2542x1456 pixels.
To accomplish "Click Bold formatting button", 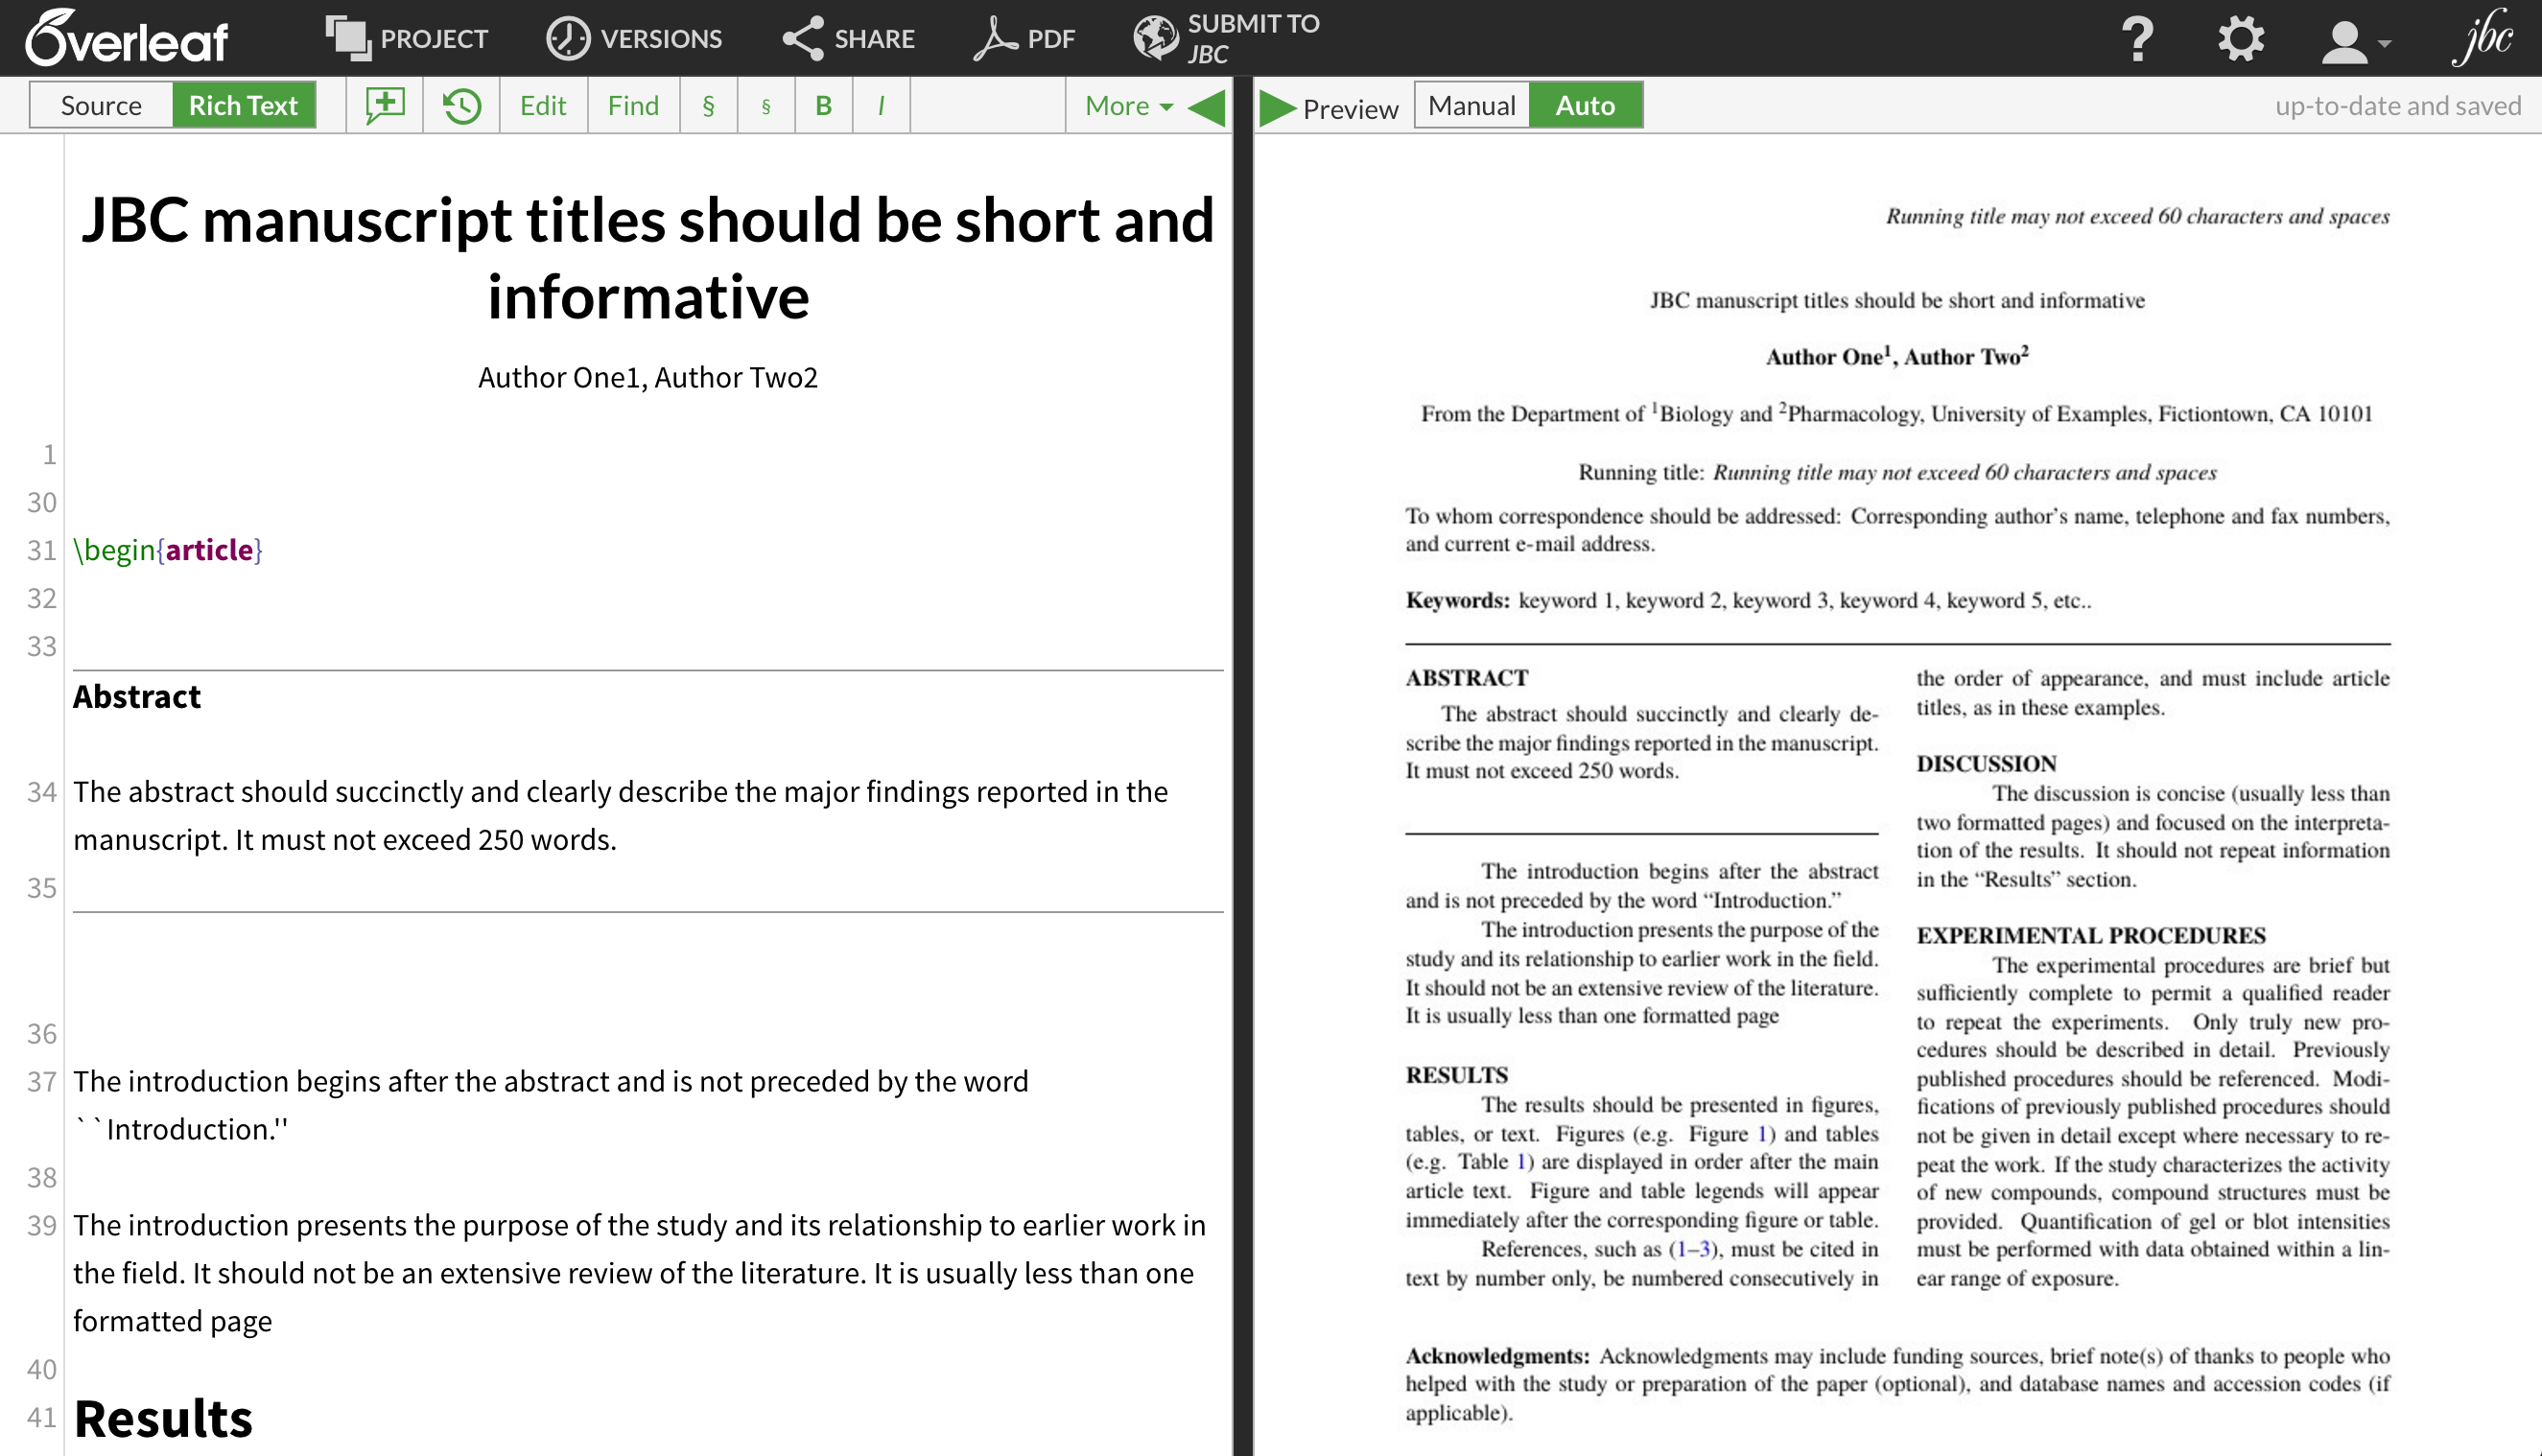I will pos(820,106).
